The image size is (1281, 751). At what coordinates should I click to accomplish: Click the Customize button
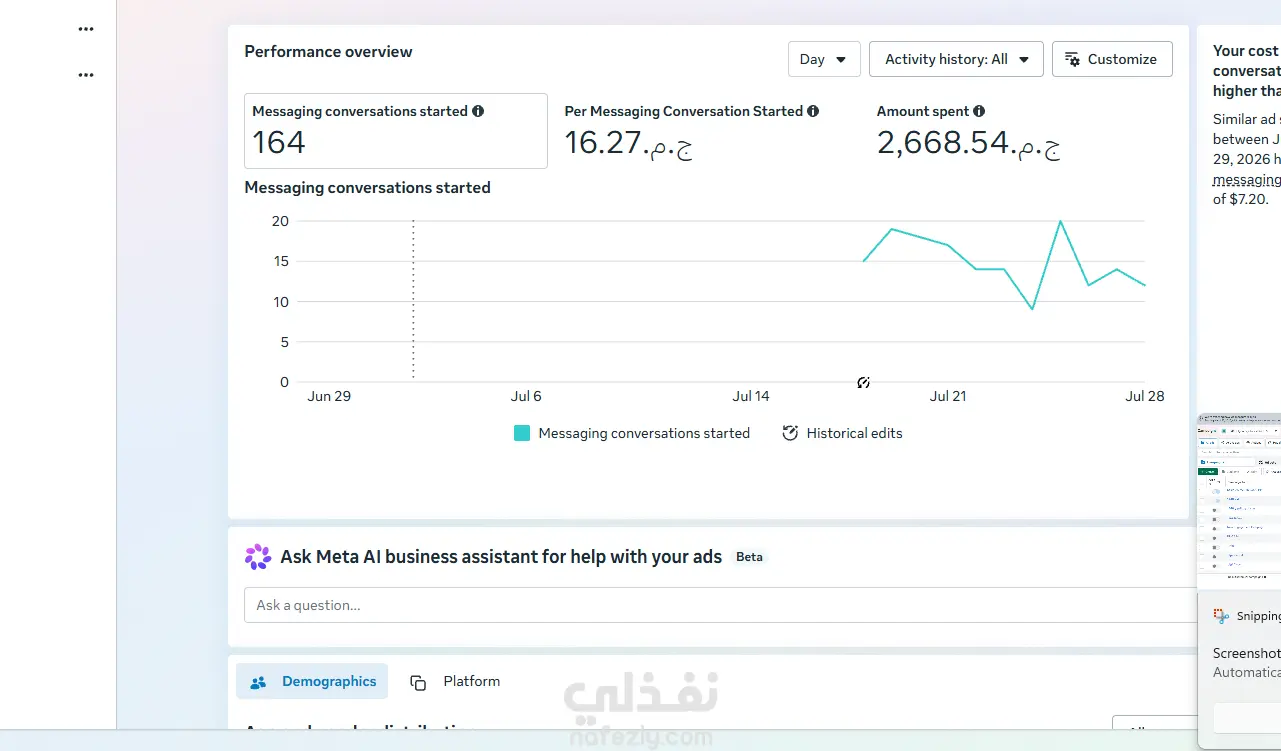coord(1112,59)
